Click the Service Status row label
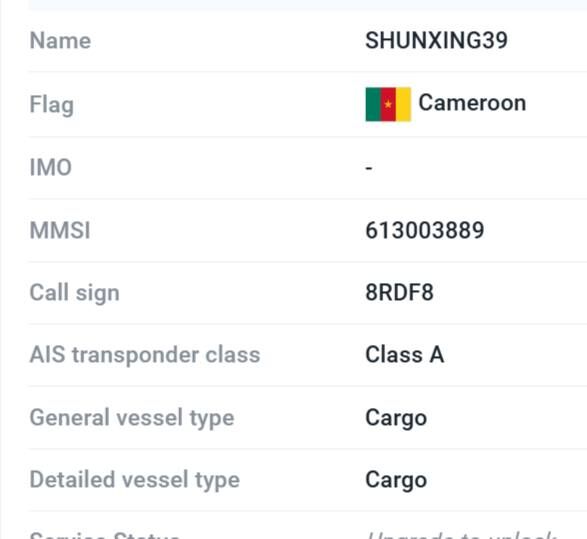Viewport: 587px width, 539px height. point(104,535)
